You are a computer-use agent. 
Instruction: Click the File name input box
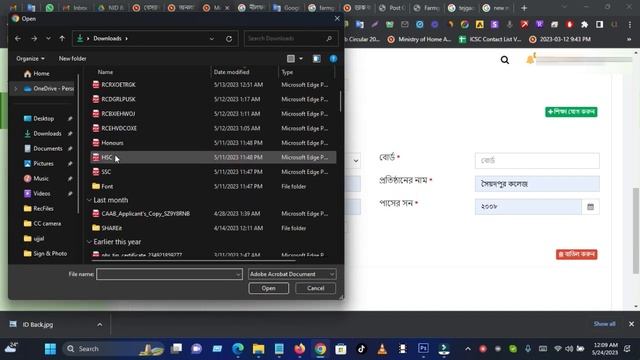coord(169,274)
